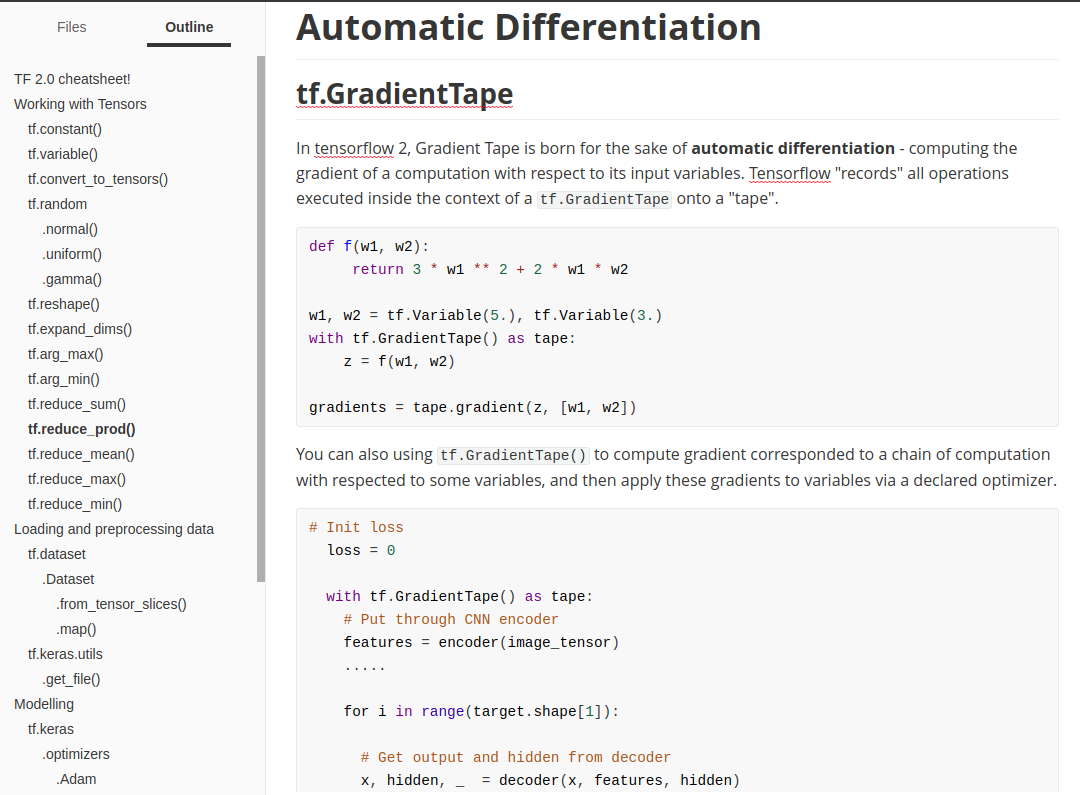1080x795 pixels.
Task: Select tf.random outline item
Action: coord(57,204)
